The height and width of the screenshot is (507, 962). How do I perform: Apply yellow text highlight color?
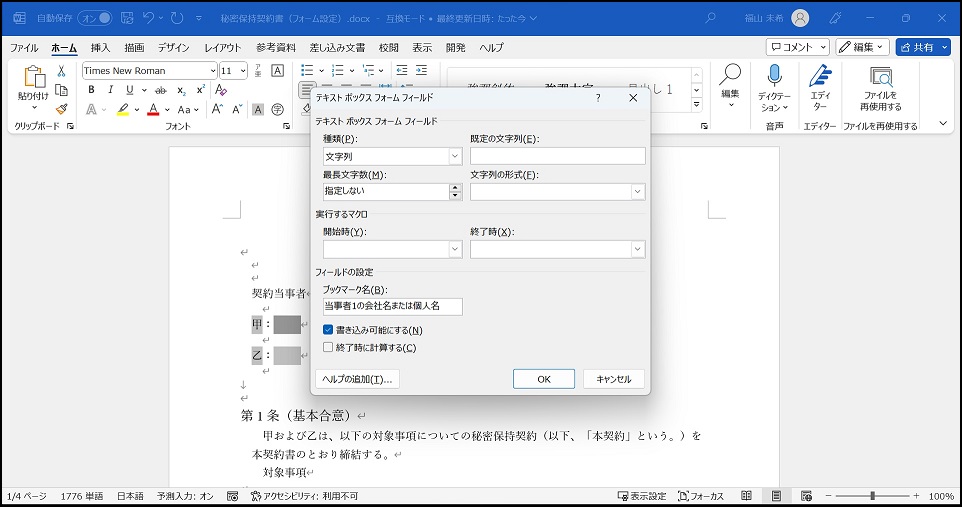click(123, 109)
